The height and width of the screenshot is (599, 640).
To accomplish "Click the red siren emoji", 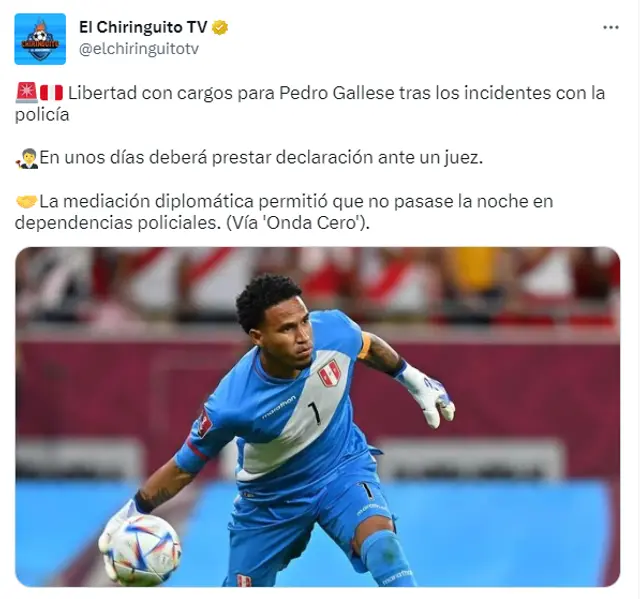I will coord(27,93).
